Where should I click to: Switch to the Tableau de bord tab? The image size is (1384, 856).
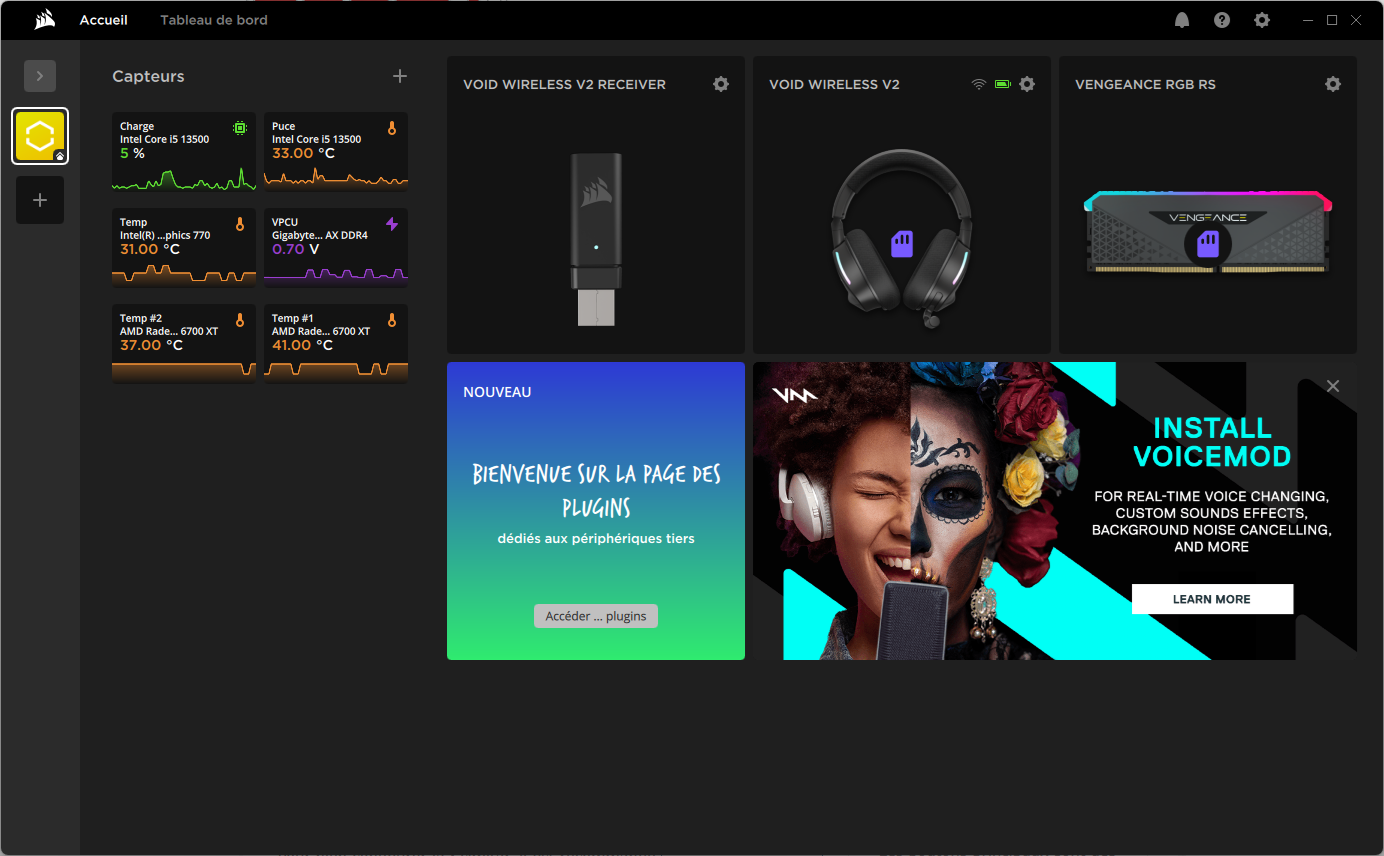(214, 20)
